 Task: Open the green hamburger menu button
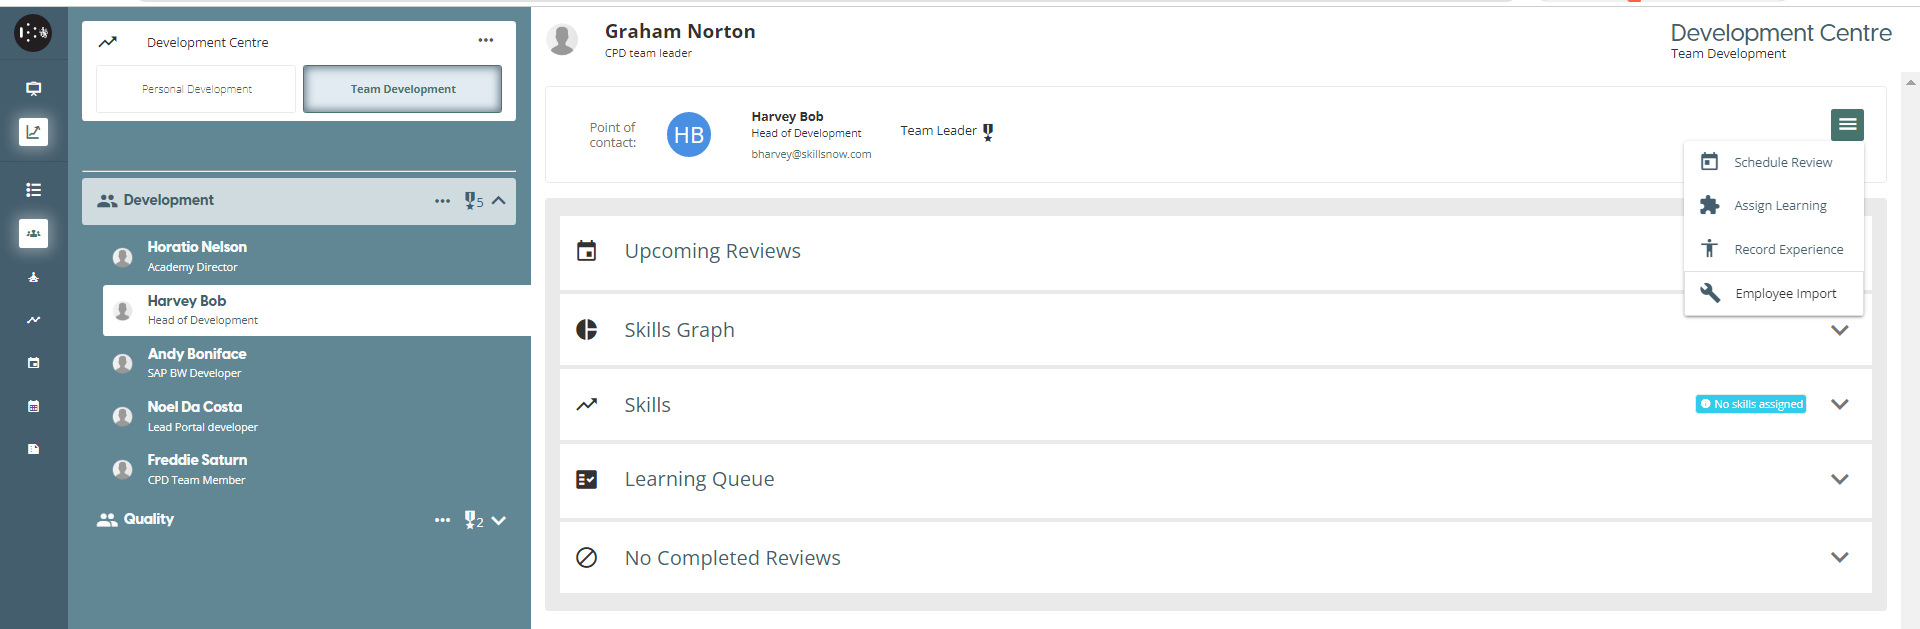(x=1847, y=125)
